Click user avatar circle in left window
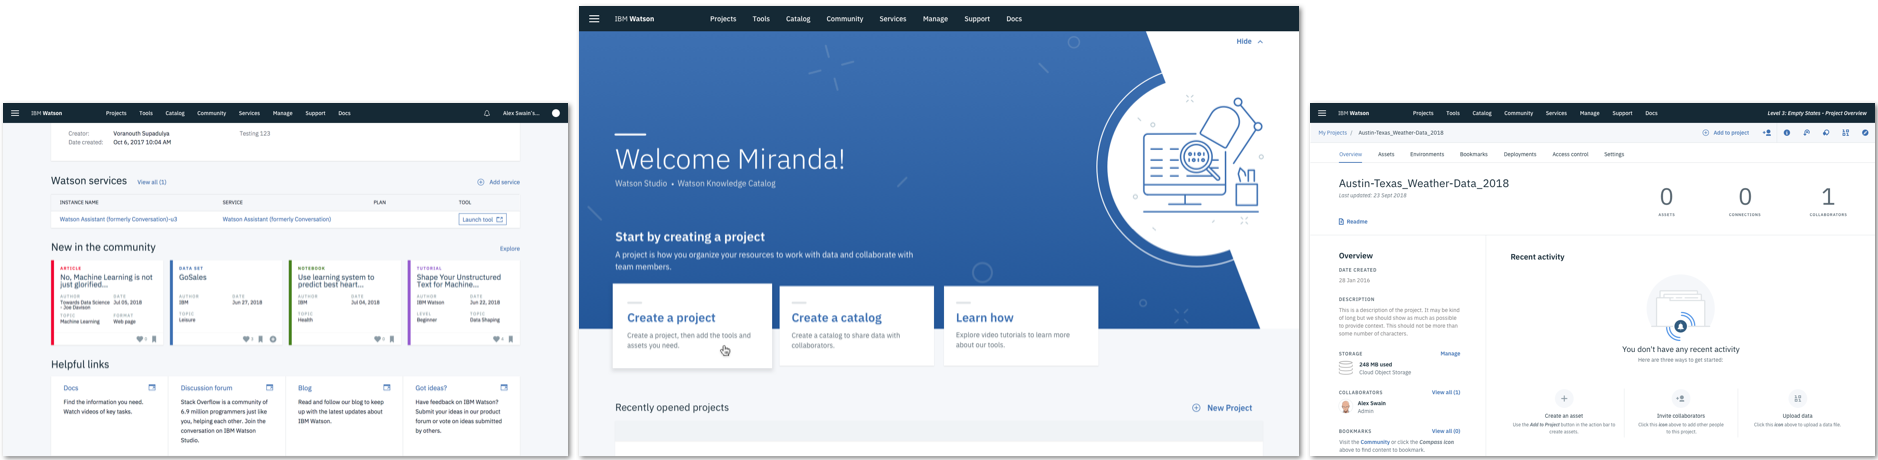 tap(556, 113)
